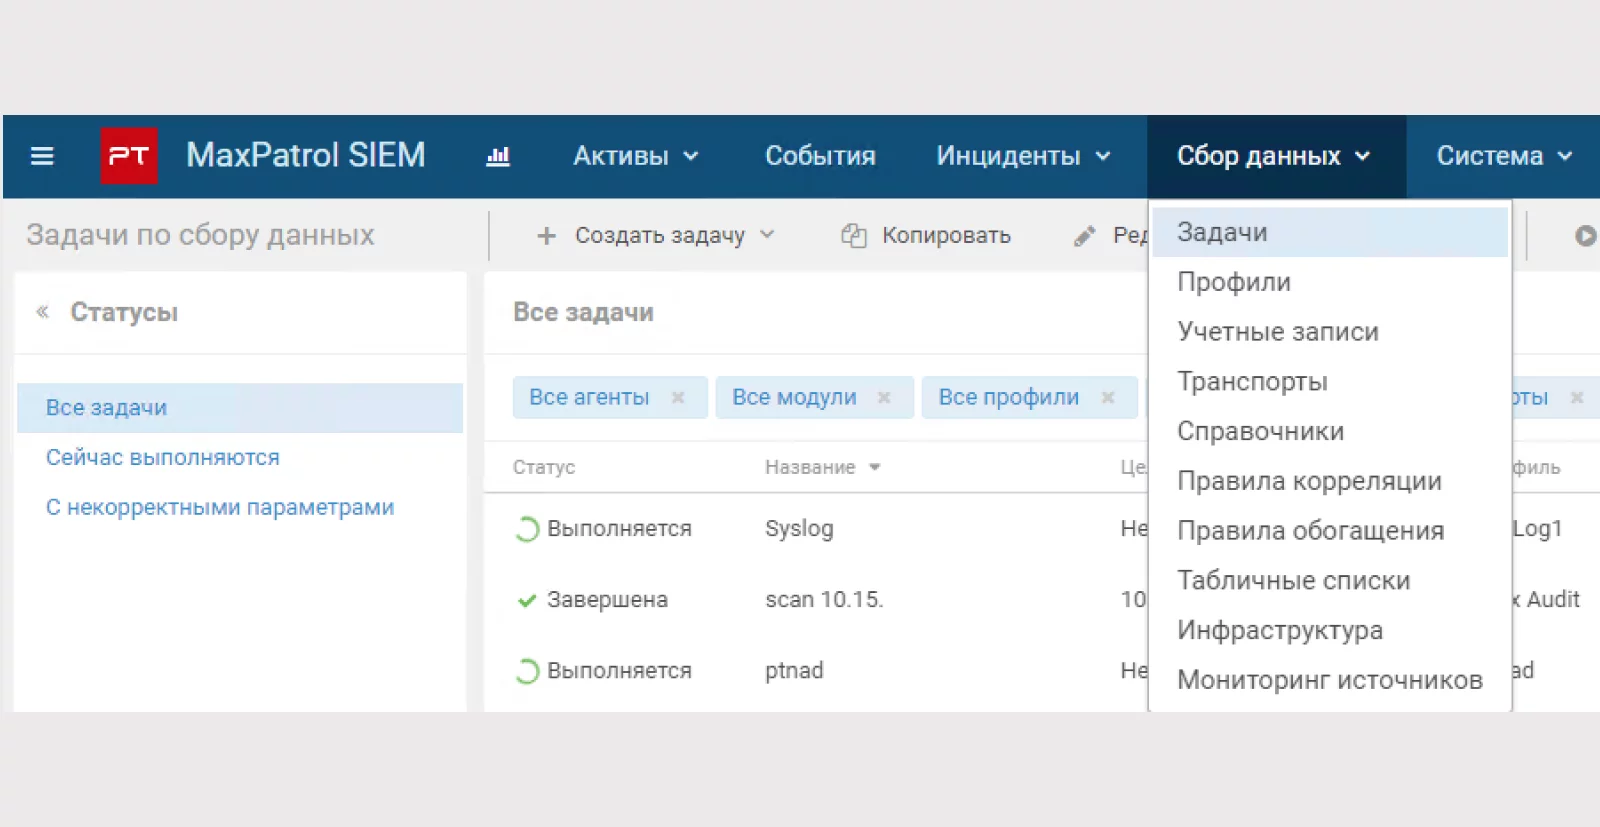Click the green checkmark for scan 10.15.
Screen dimensions: 1600x827
click(x=527, y=600)
